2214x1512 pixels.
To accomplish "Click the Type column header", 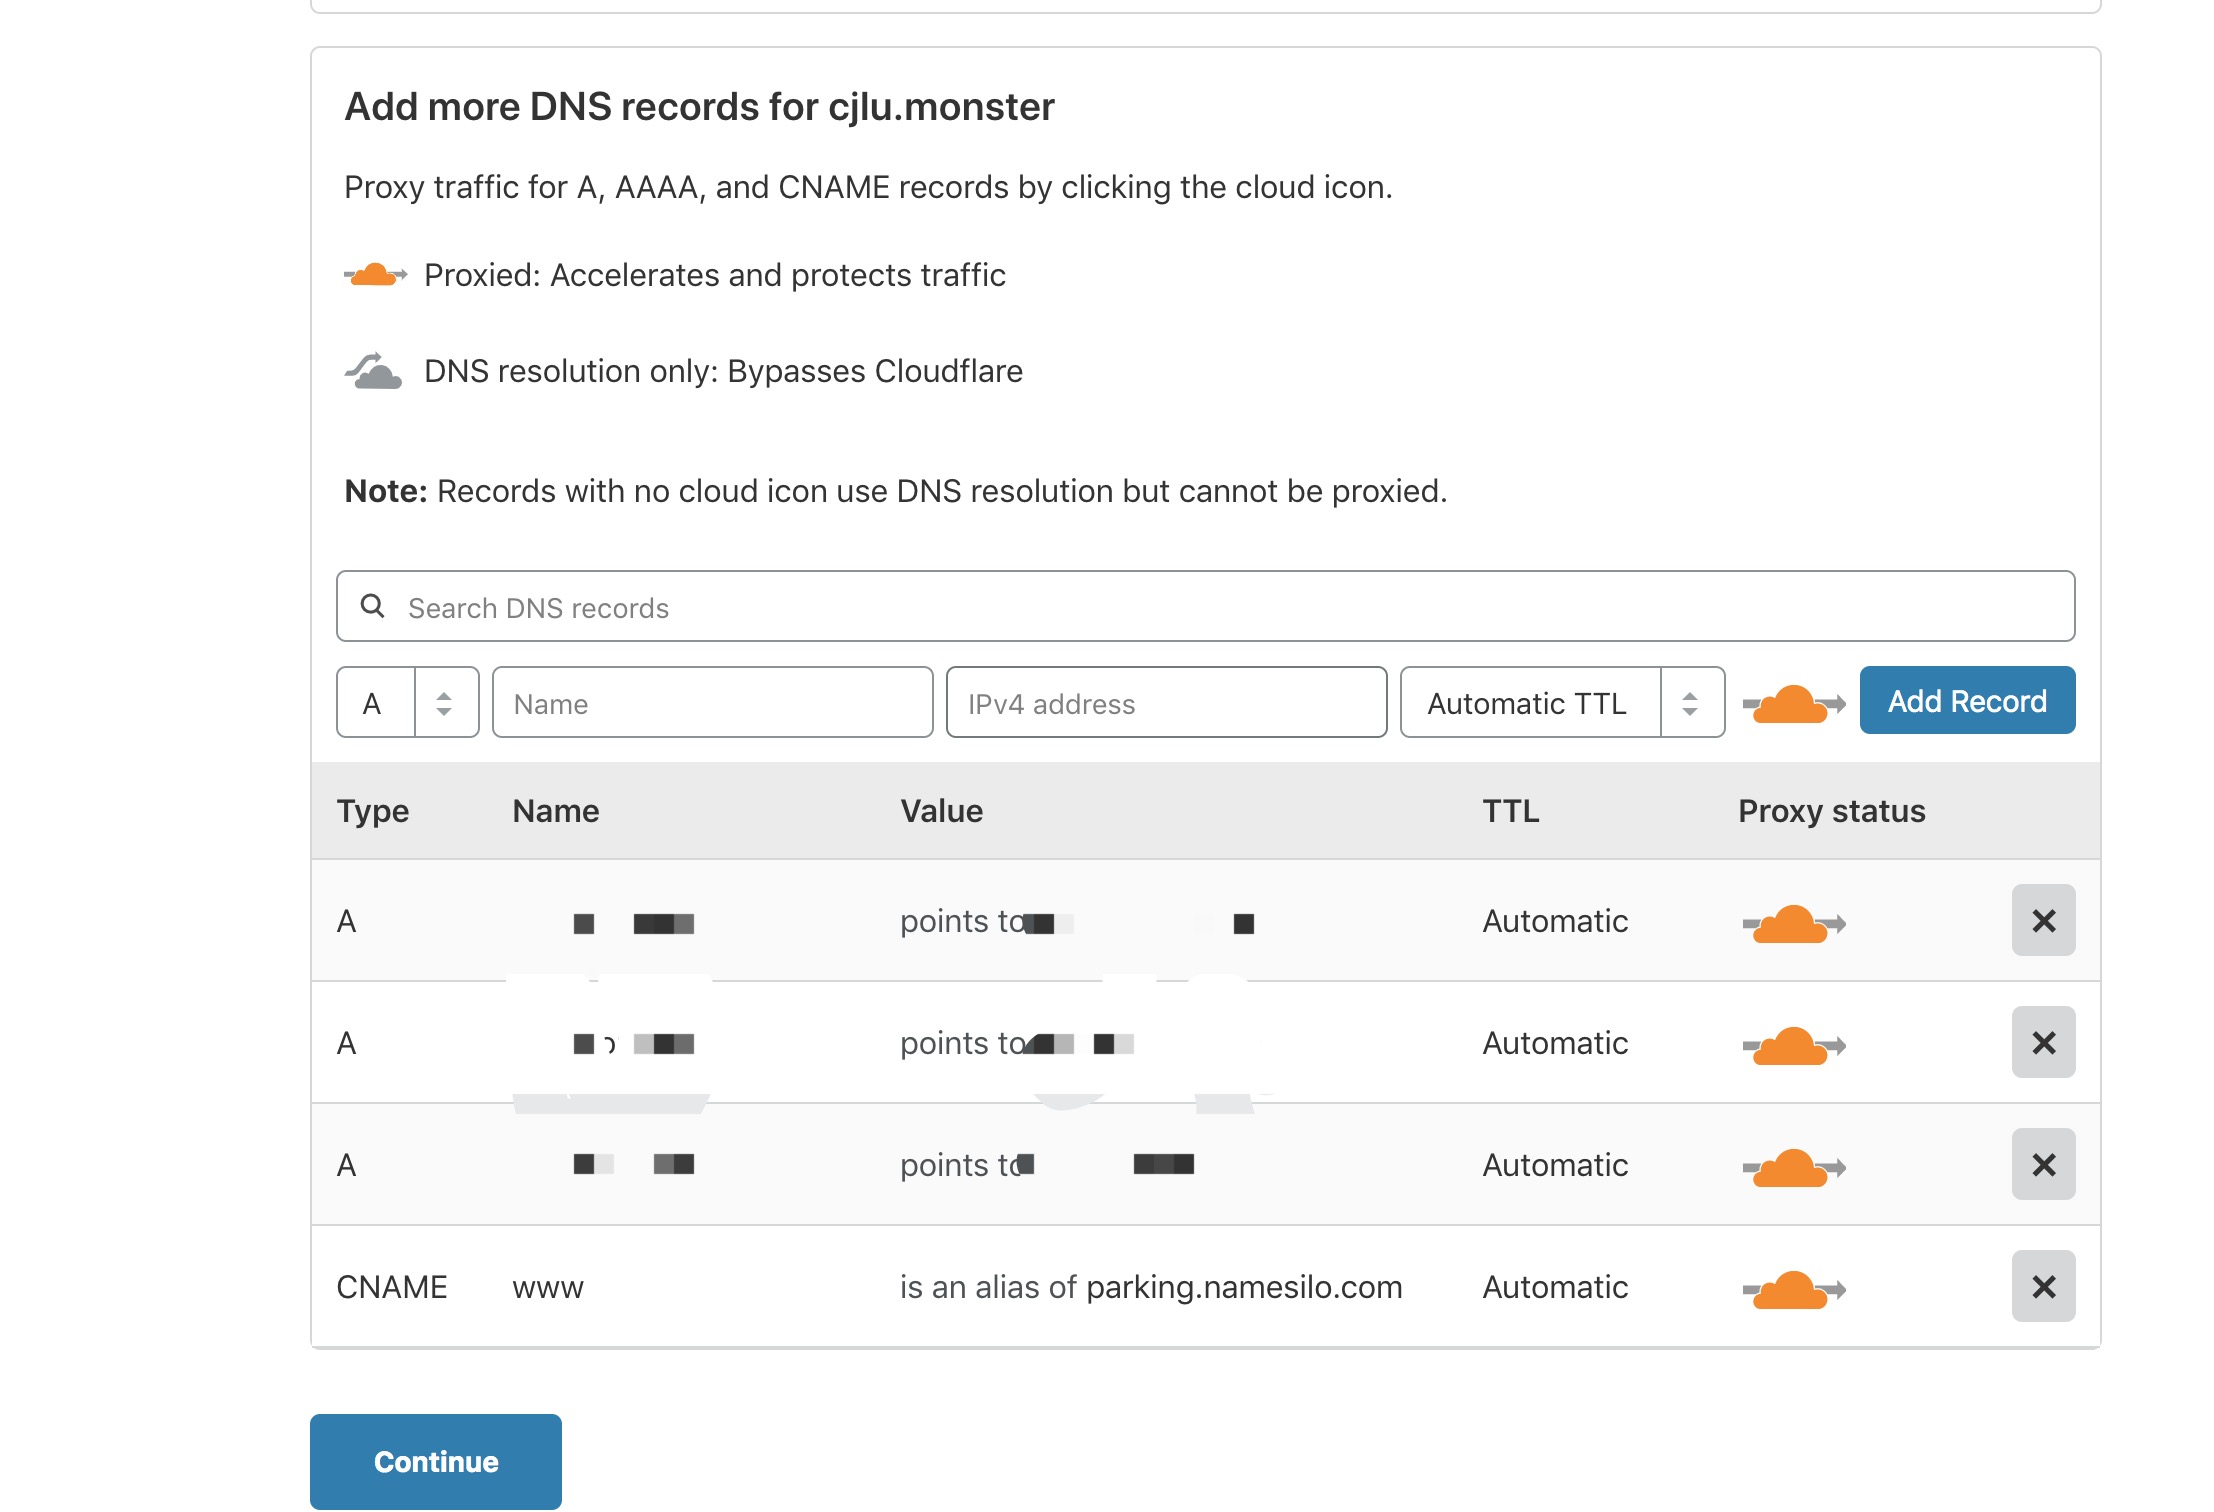I will pos(372,811).
